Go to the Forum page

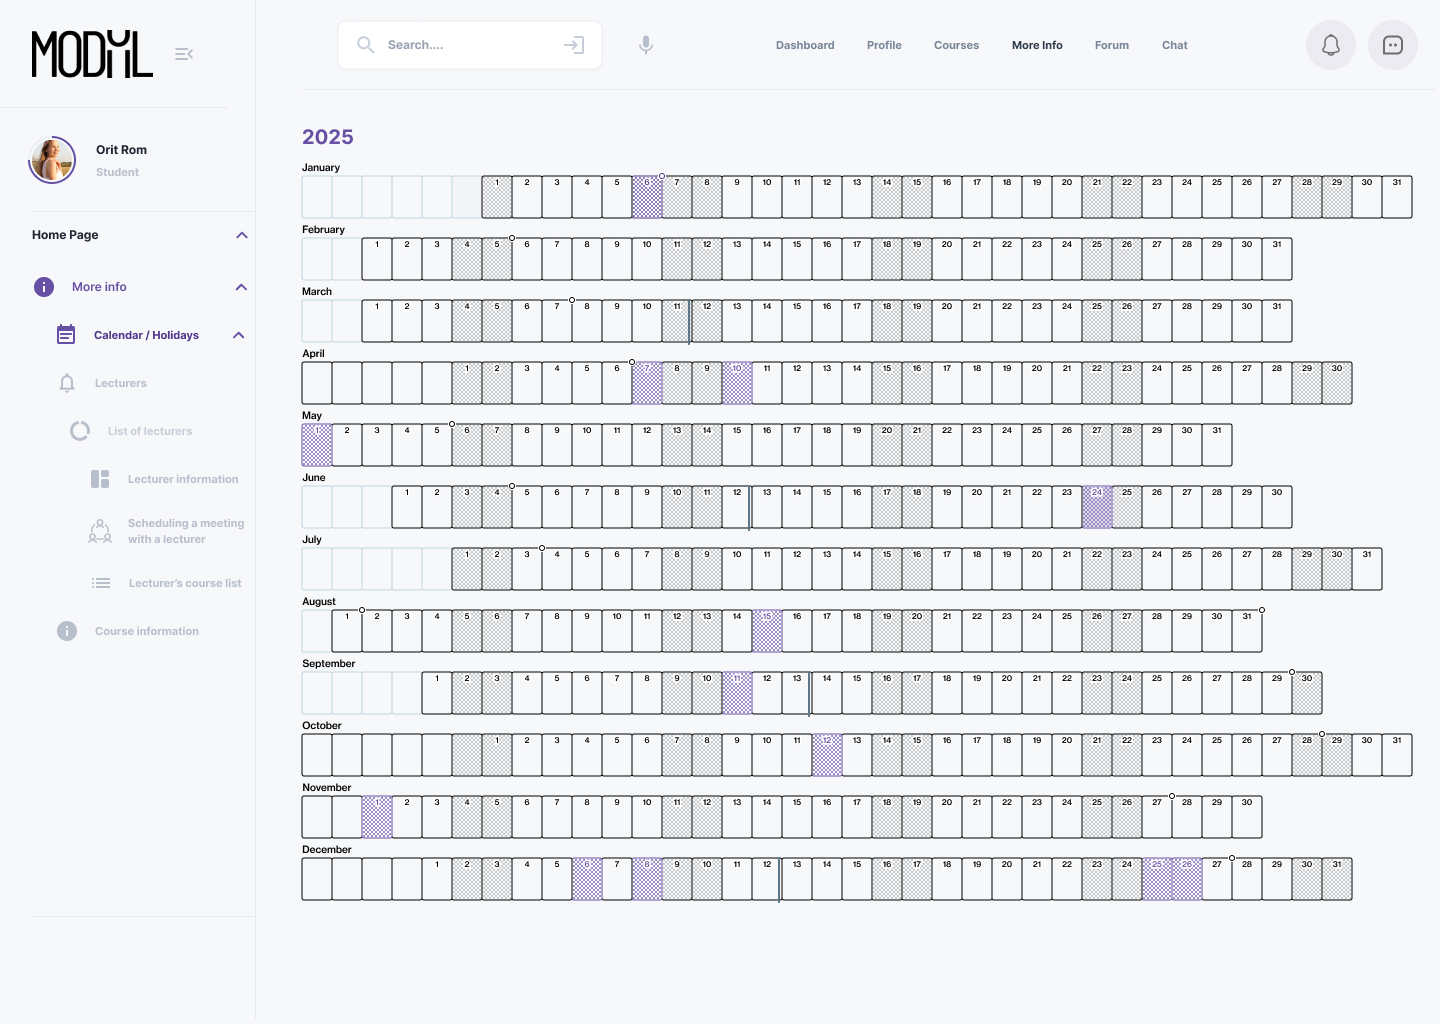point(1111,45)
